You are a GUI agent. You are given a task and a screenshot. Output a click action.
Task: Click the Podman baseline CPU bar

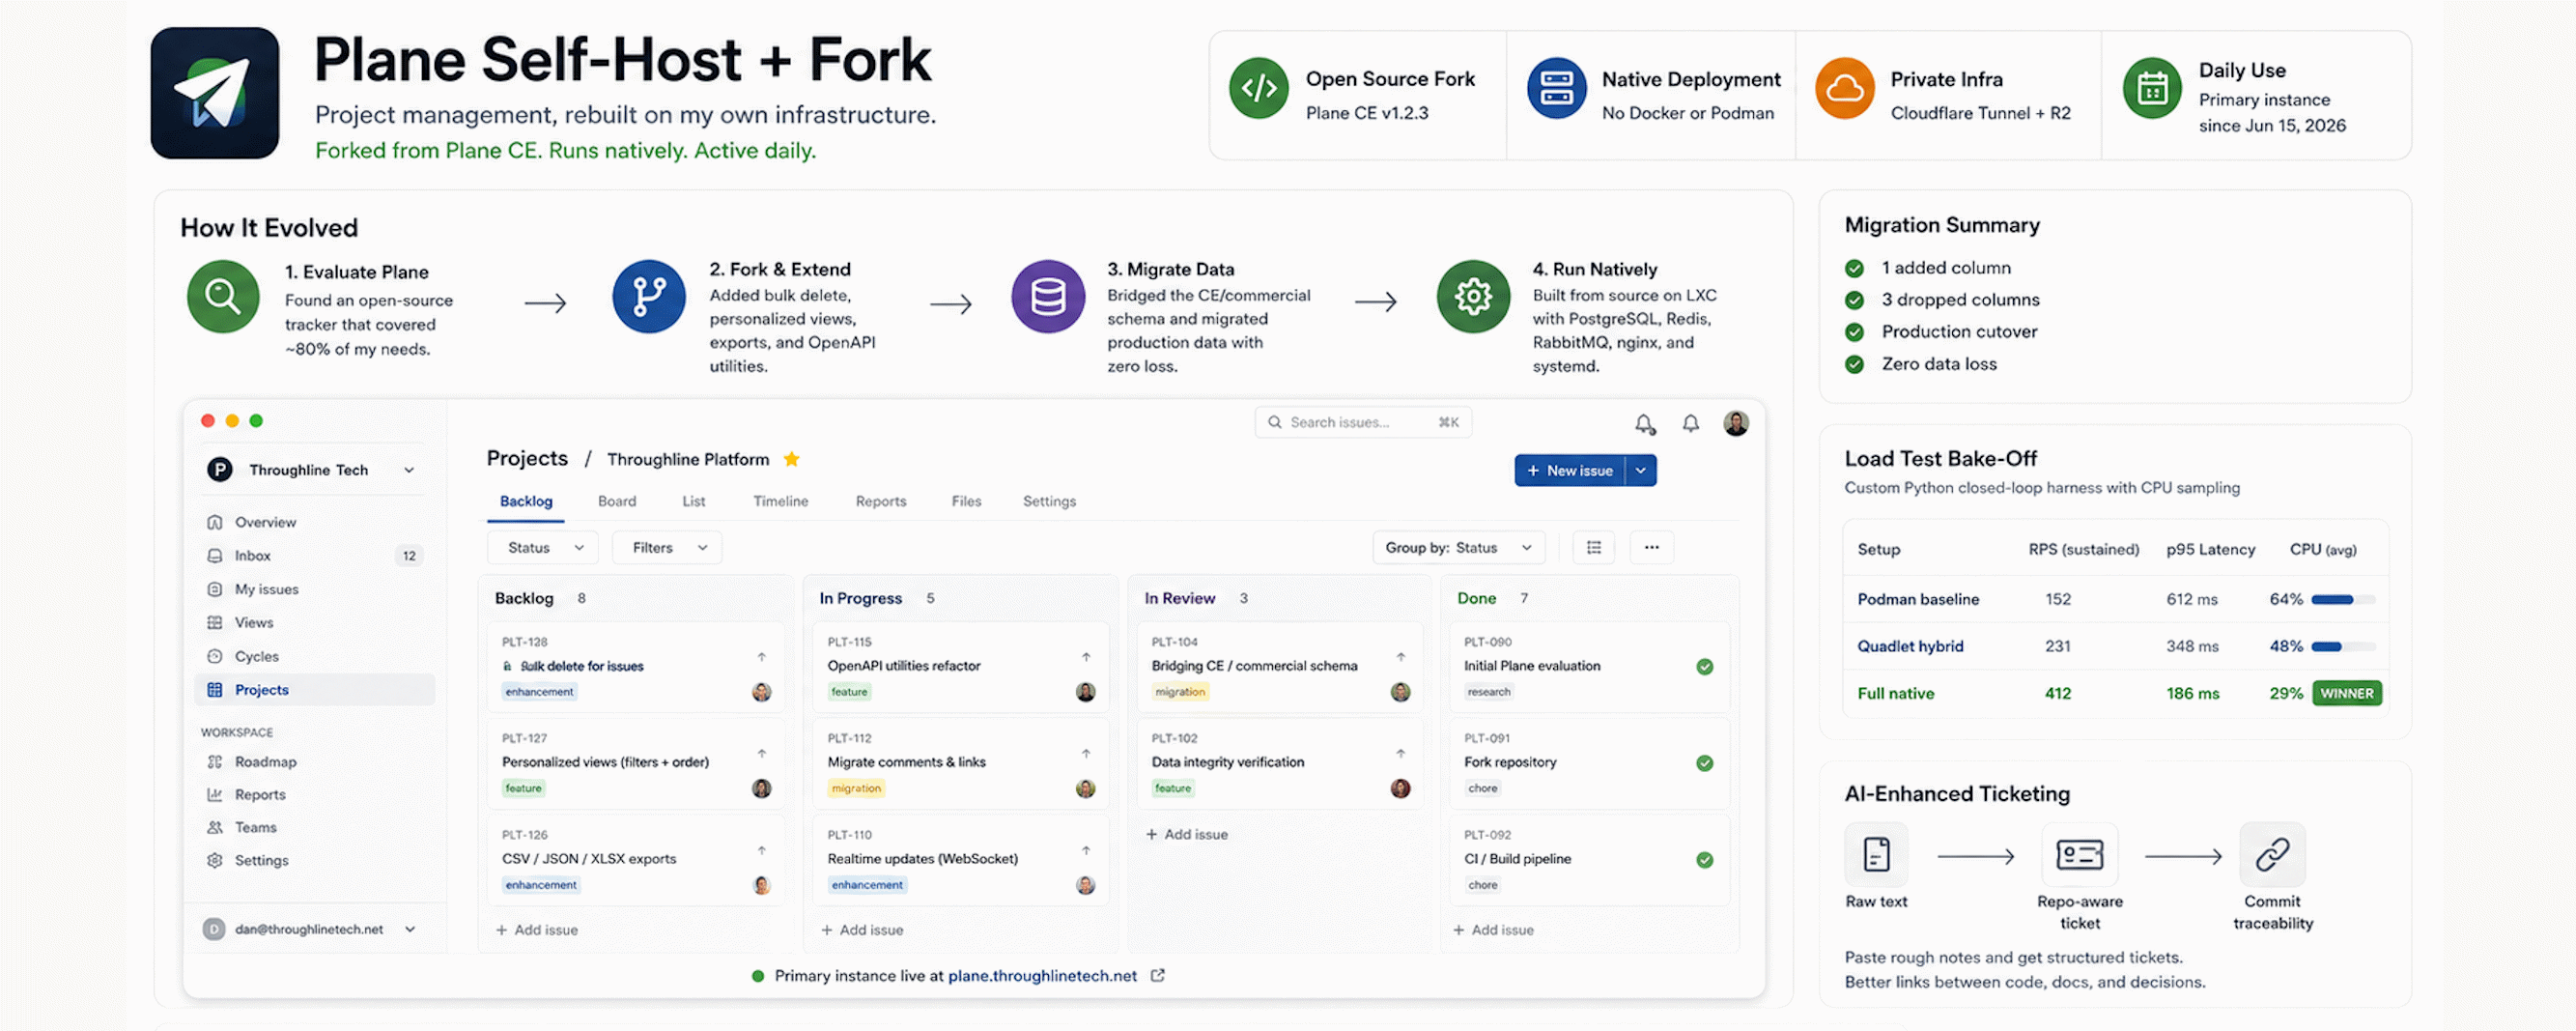point(2342,600)
